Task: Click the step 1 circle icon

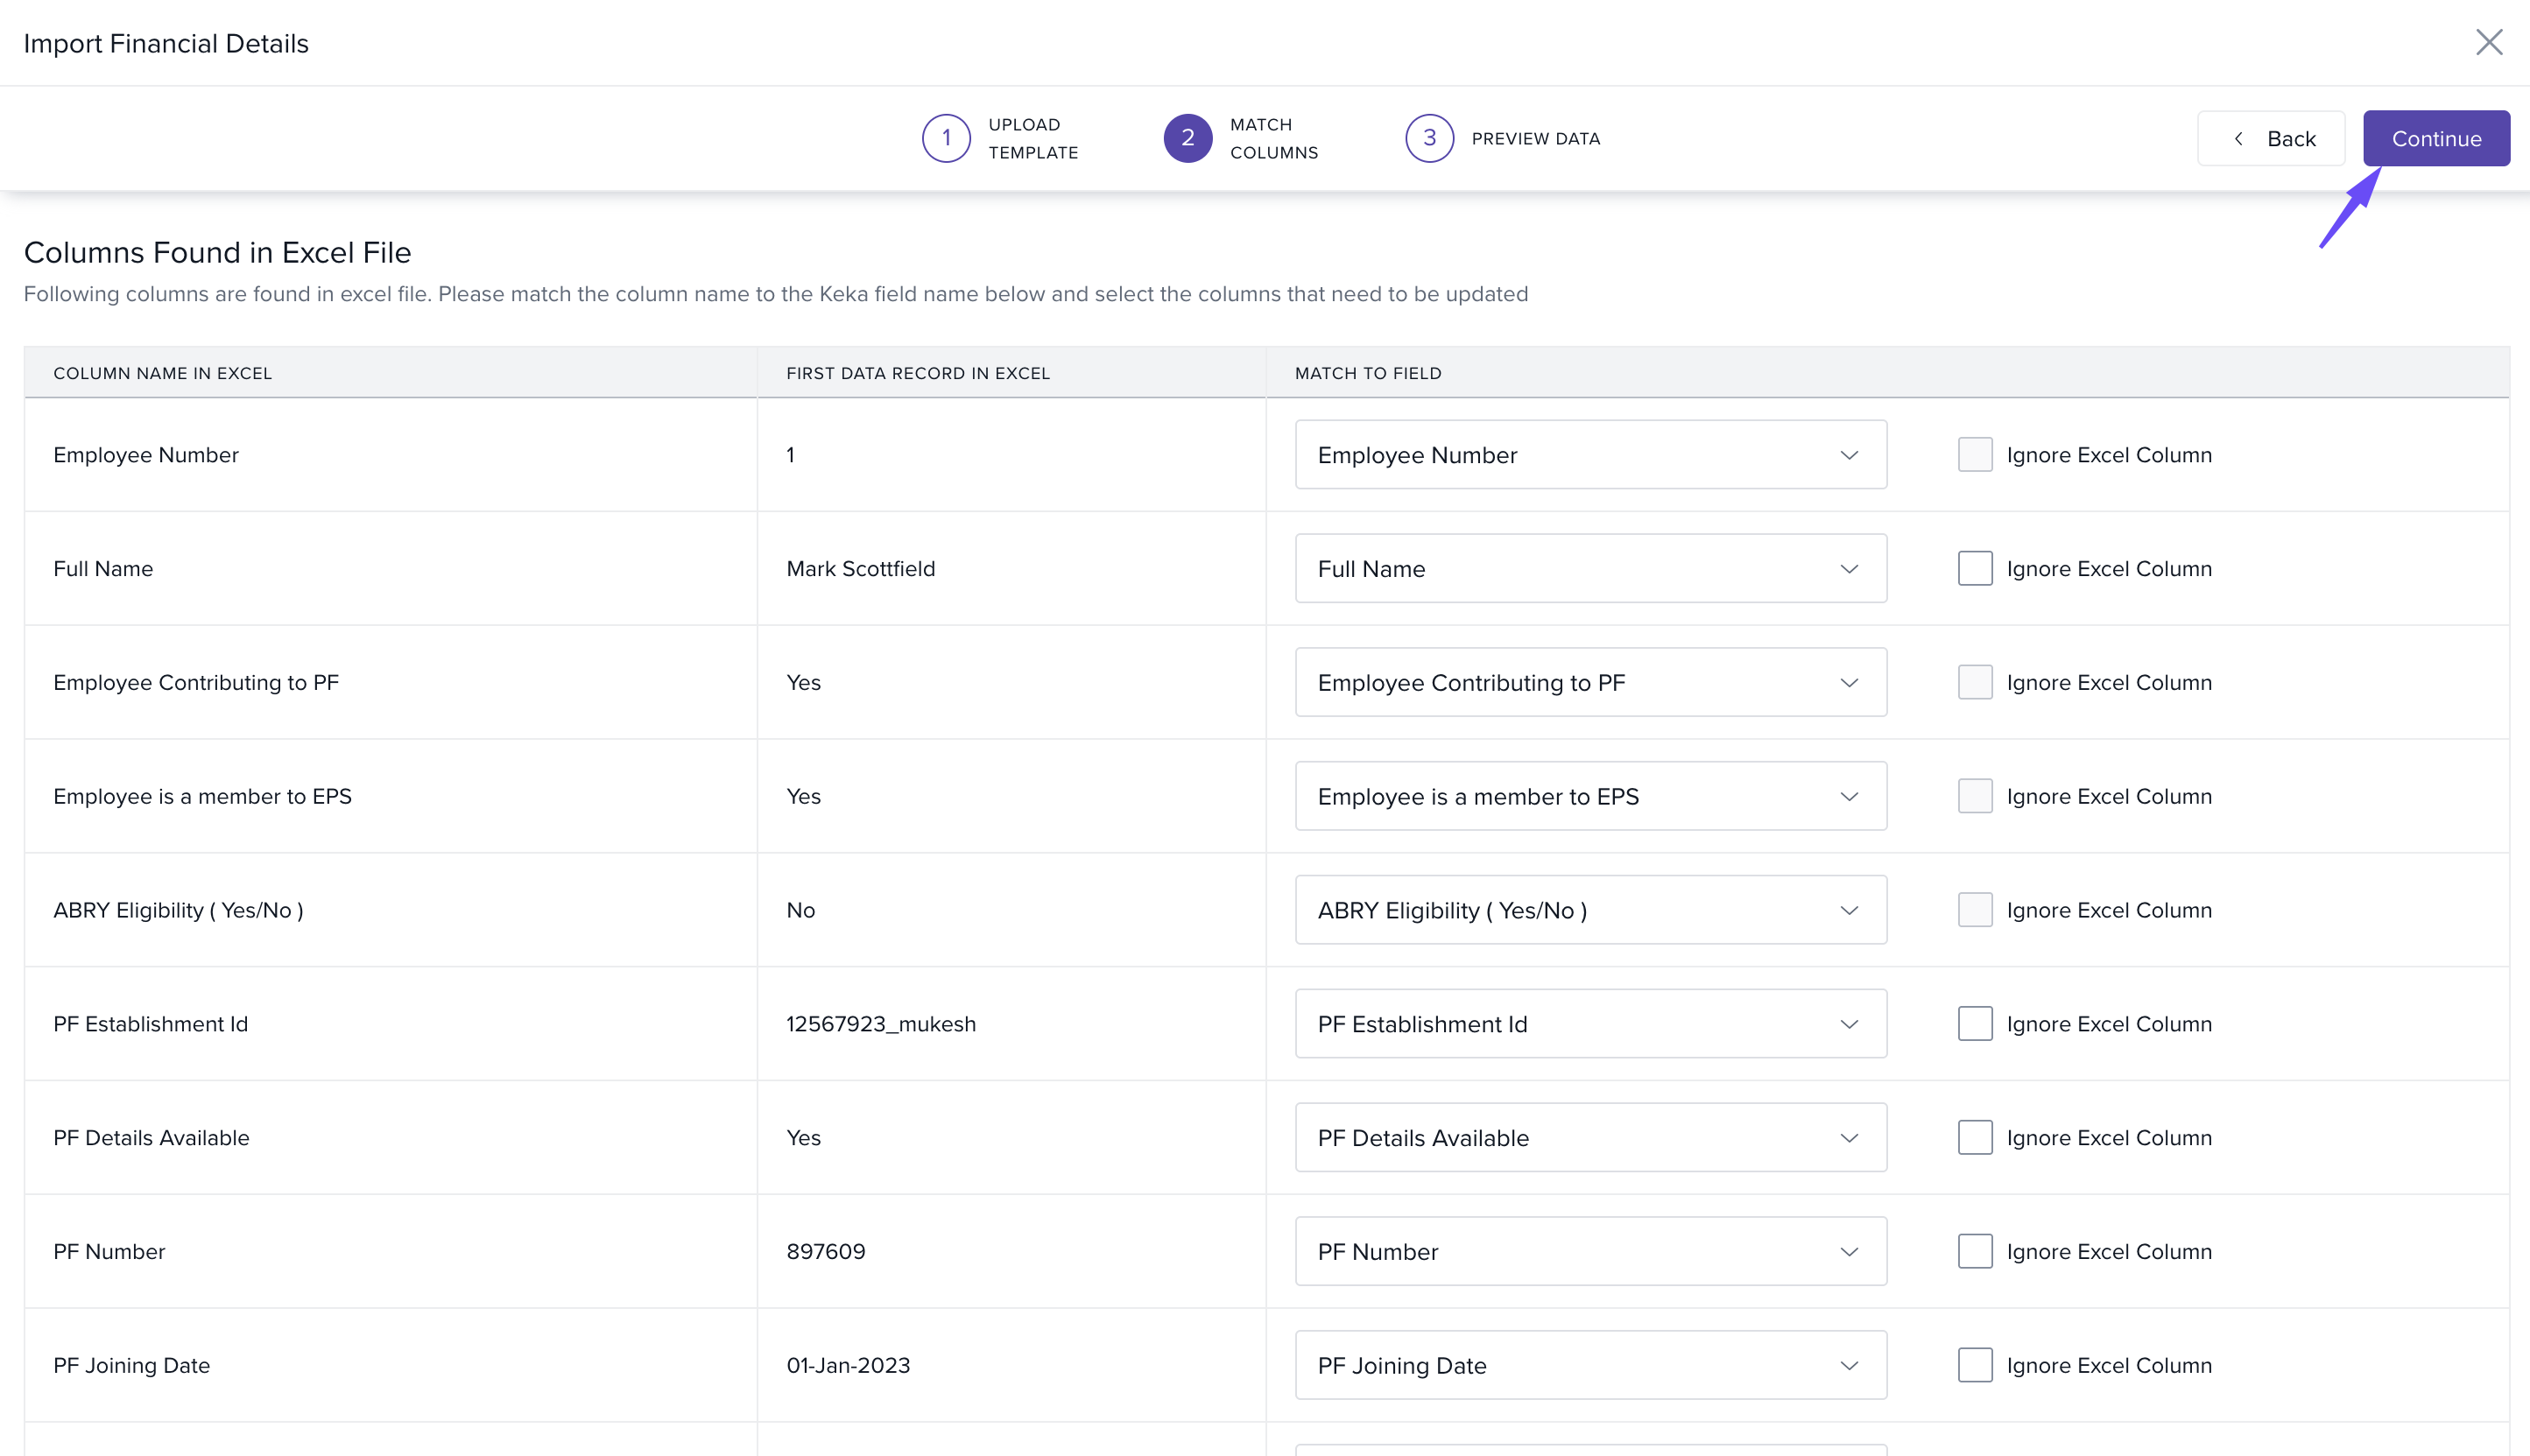Action: [945, 138]
